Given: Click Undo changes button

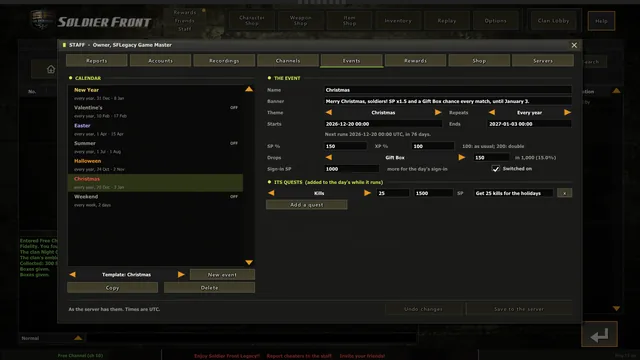Looking at the screenshot, I should tap(423, 309).
